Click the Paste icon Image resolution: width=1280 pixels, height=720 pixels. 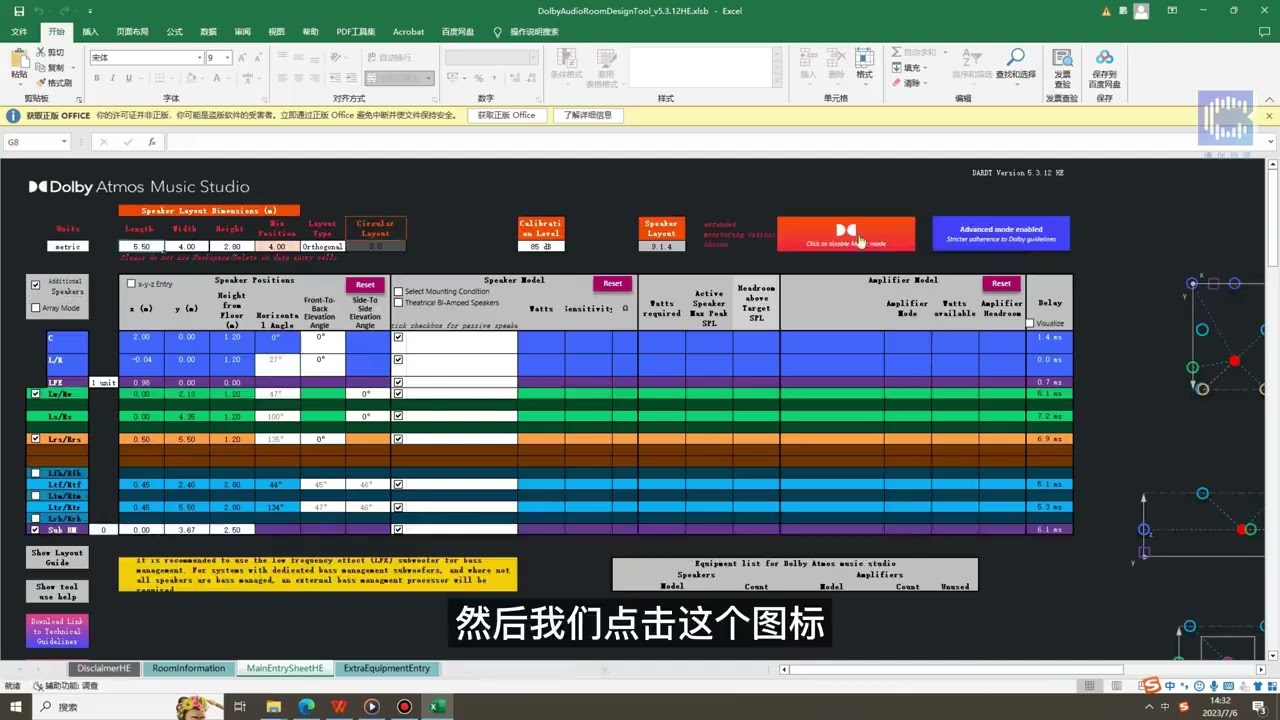click(19, 60)
